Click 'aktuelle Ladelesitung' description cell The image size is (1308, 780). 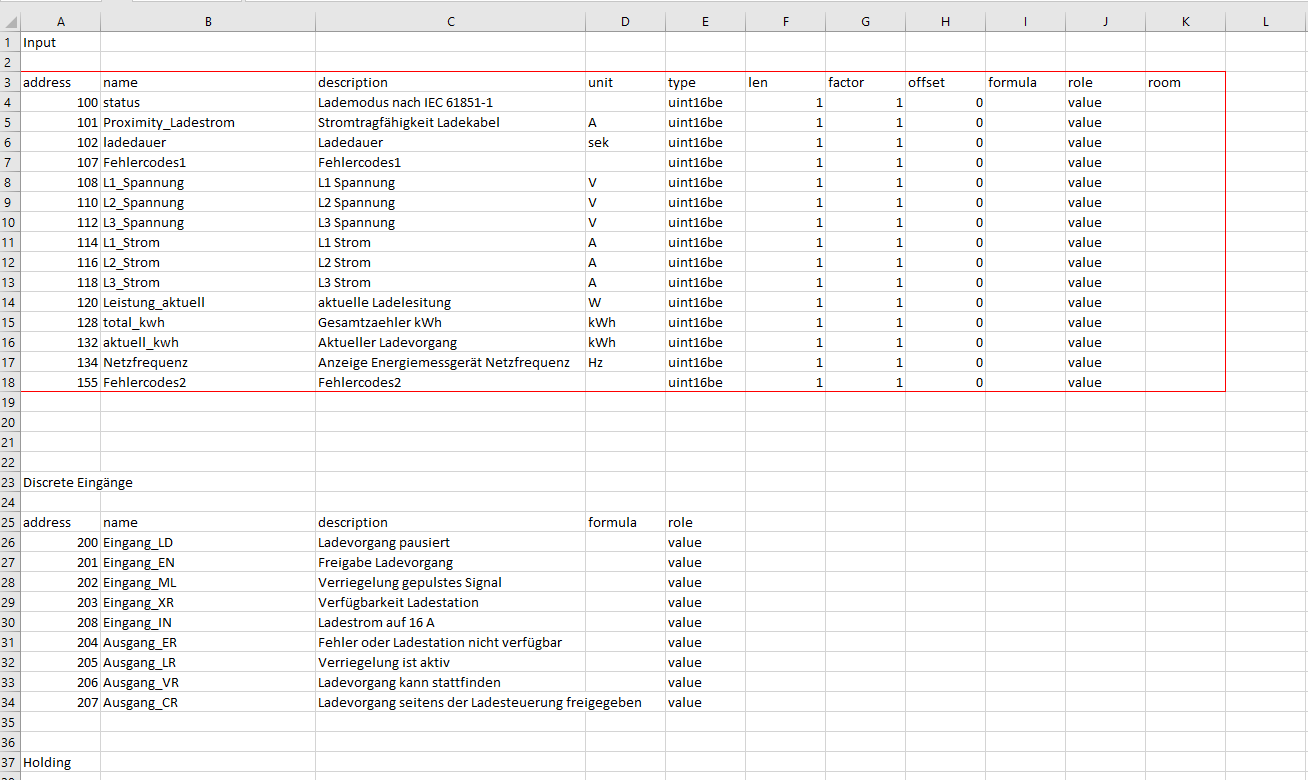(451, 302)
